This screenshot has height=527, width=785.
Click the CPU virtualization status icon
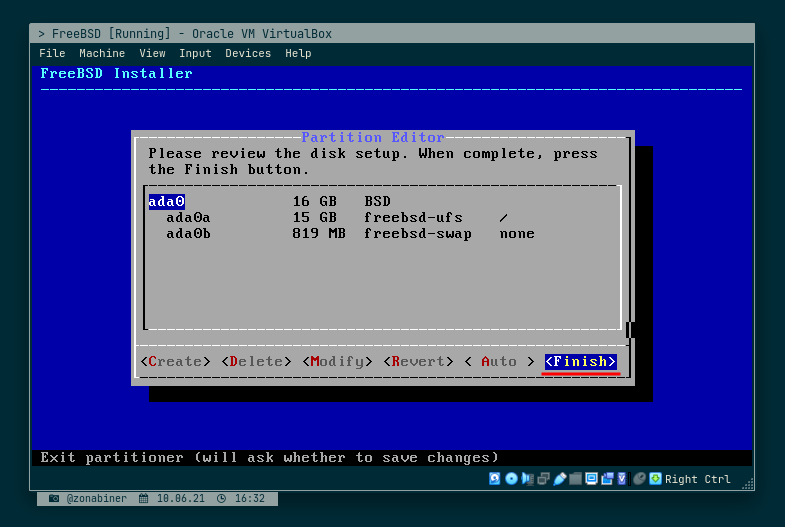click(x=622, y=479)
